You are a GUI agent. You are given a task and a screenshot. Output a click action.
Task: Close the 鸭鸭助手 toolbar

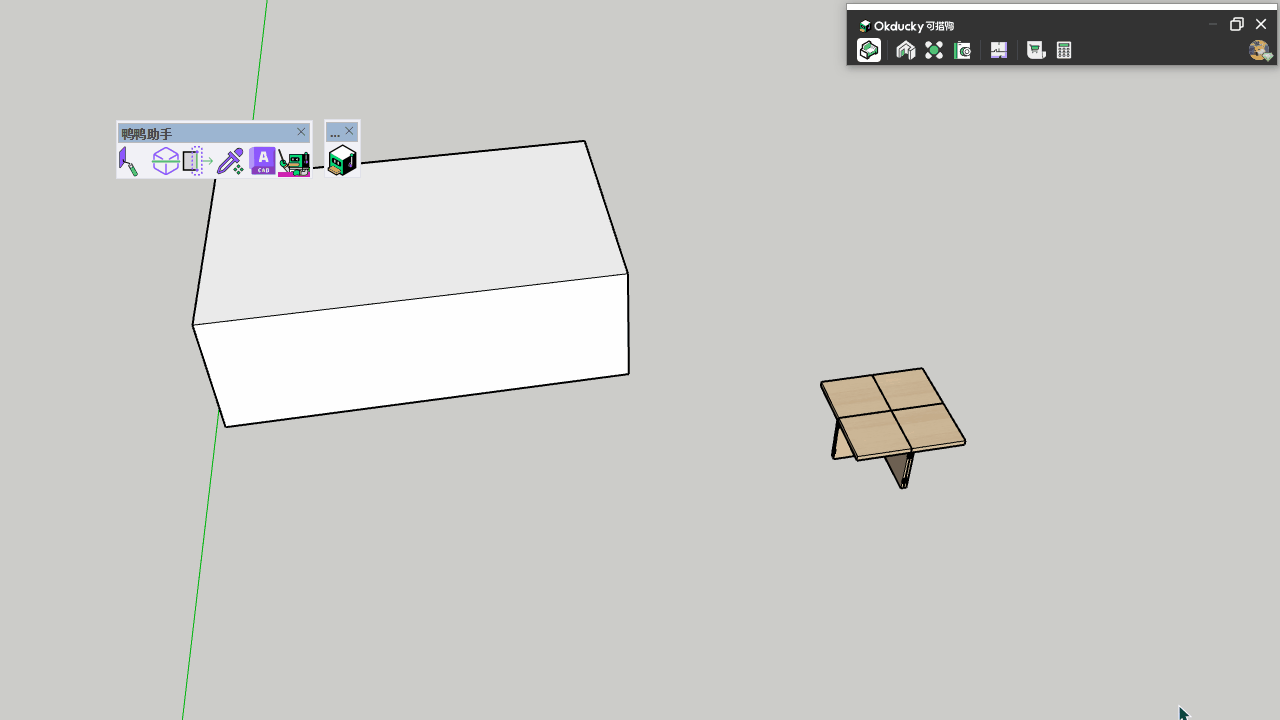click(301, 132)
